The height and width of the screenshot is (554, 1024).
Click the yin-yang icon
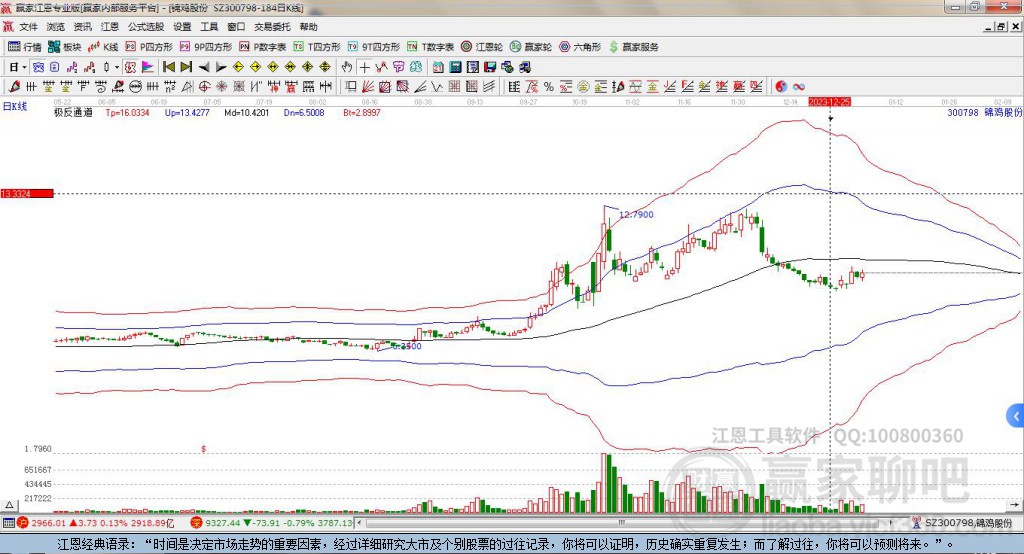781,86
